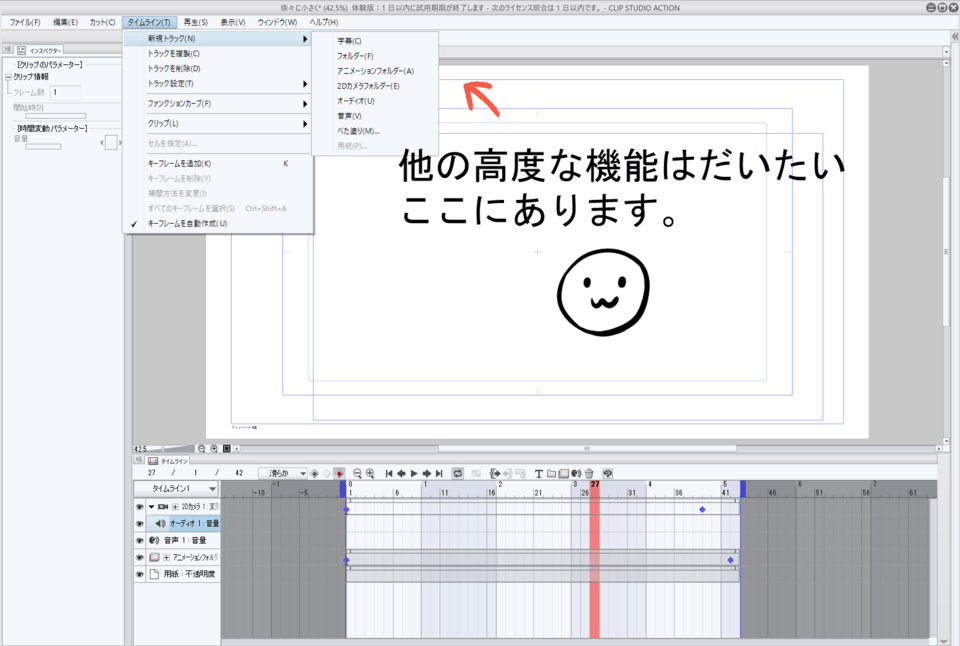Choose 2Dカメラフォルダー from the submenu
Image resolution: width=960 pixels, height=646 pixels.
370,85
